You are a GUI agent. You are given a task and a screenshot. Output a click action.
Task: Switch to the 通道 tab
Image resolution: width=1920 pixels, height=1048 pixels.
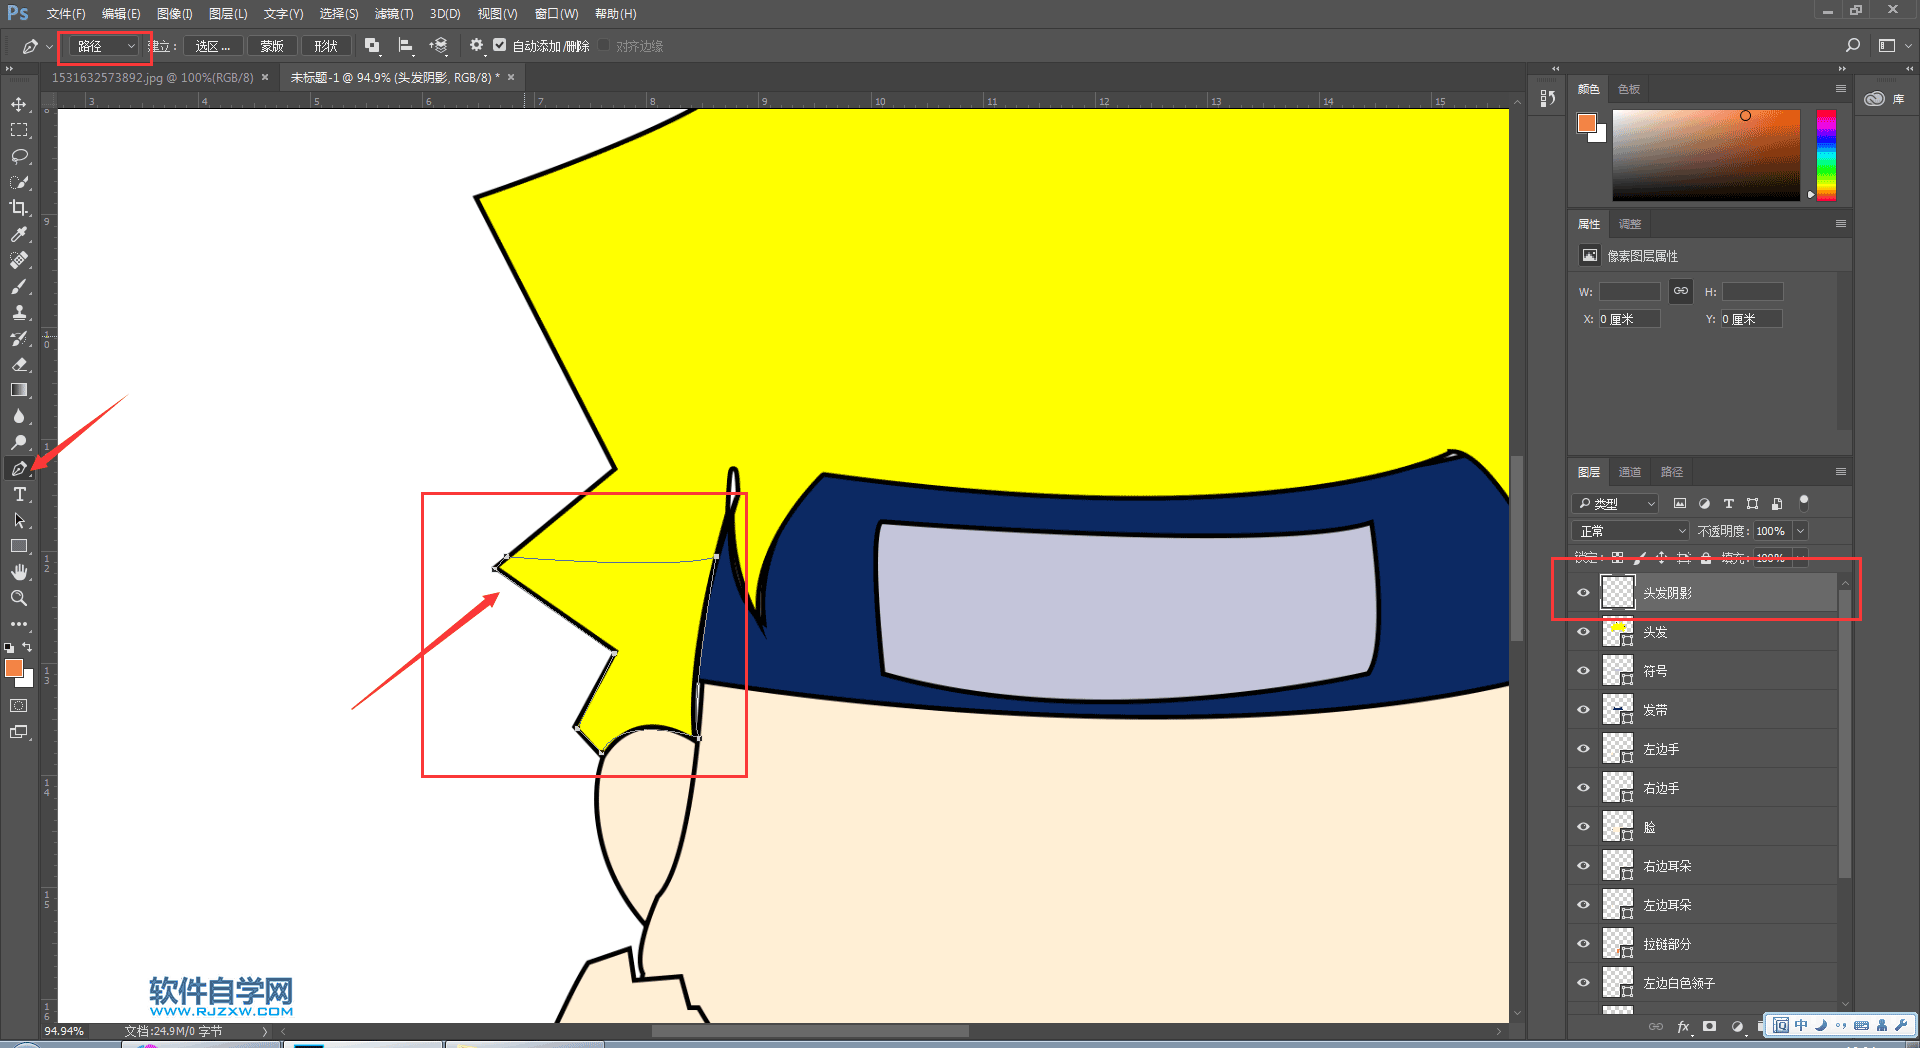[1630, 472]
